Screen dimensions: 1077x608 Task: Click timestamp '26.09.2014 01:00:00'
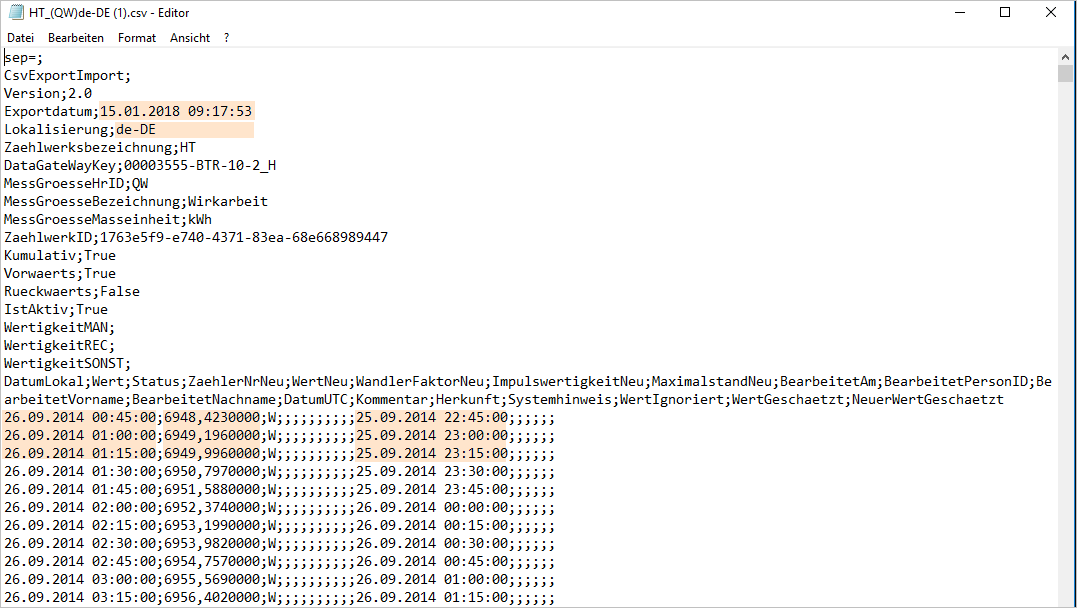point(80,435)
